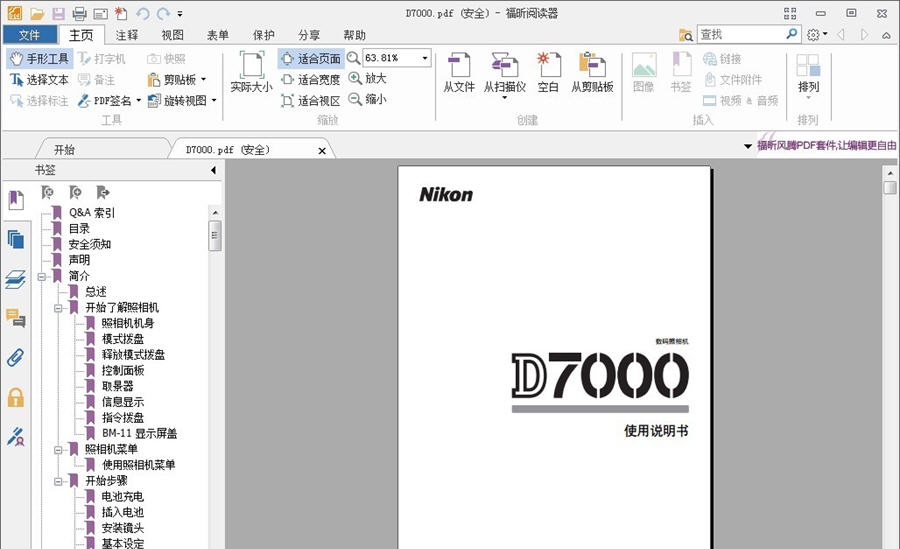The image size is (900, 549).
Task: Click the Open file folder icon
Action: click(37, 13)
